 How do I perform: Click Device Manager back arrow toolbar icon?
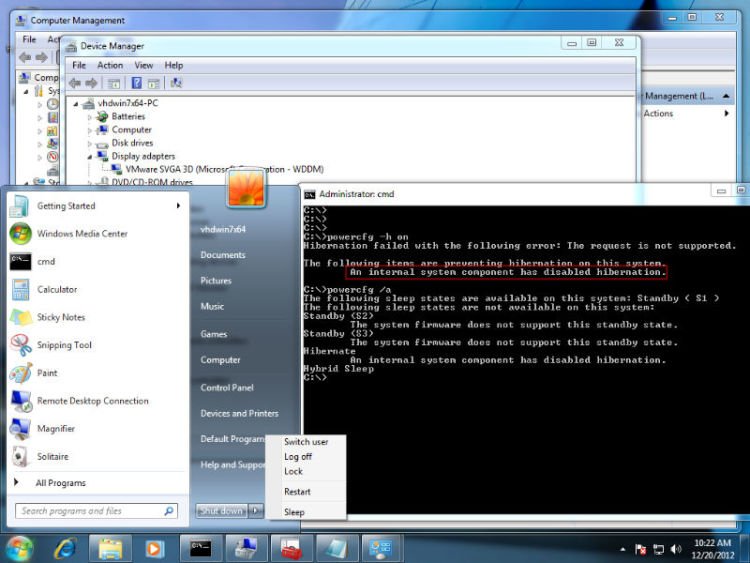pyautogui.click(x=75, y=83)
